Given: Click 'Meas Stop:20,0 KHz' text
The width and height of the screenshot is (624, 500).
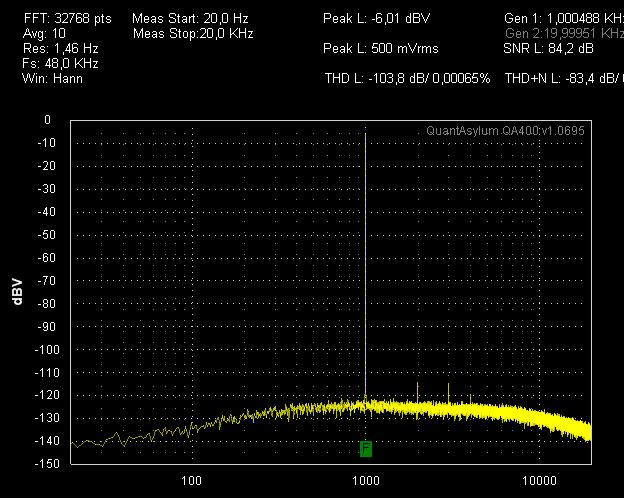Looking at the screenshot, I should point(193,33).
